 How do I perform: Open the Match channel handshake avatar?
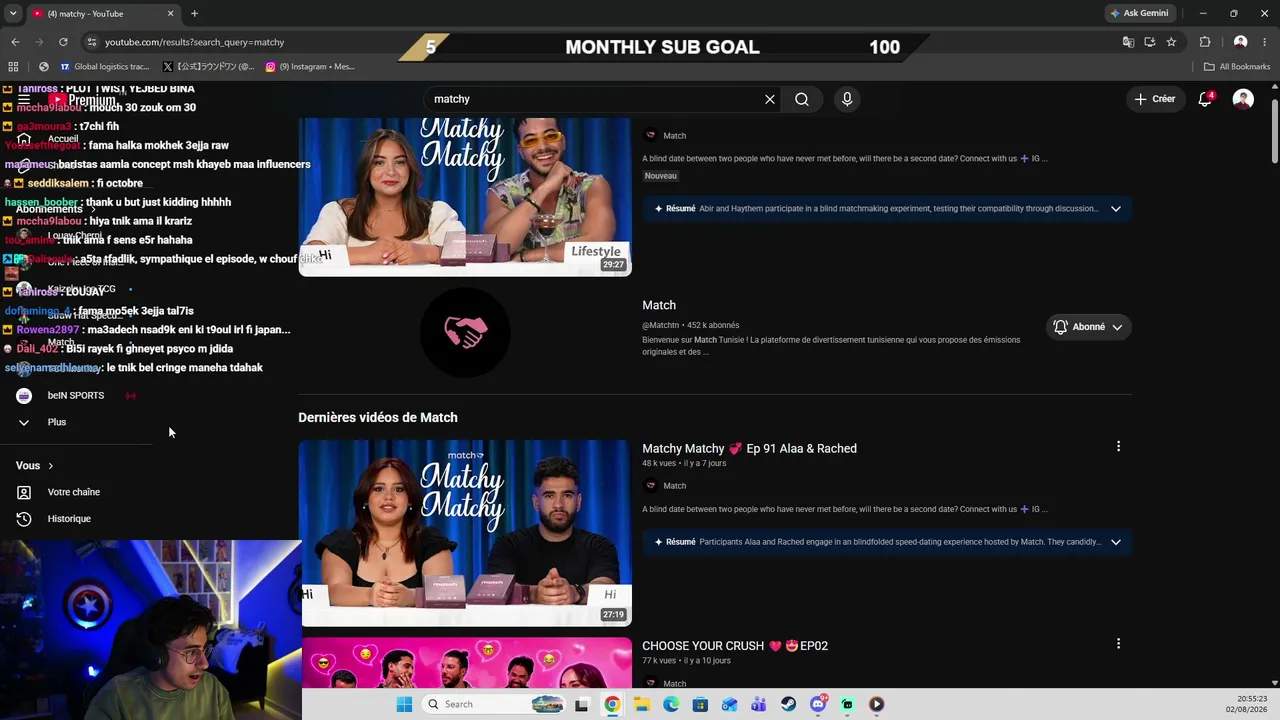[465, 332]
